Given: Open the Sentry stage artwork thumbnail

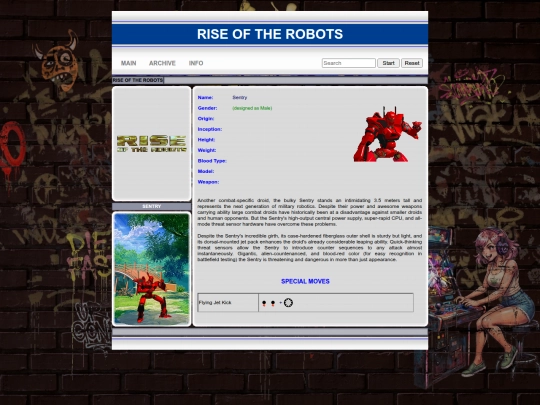Looking at the screenshot, I should (152, 269).
